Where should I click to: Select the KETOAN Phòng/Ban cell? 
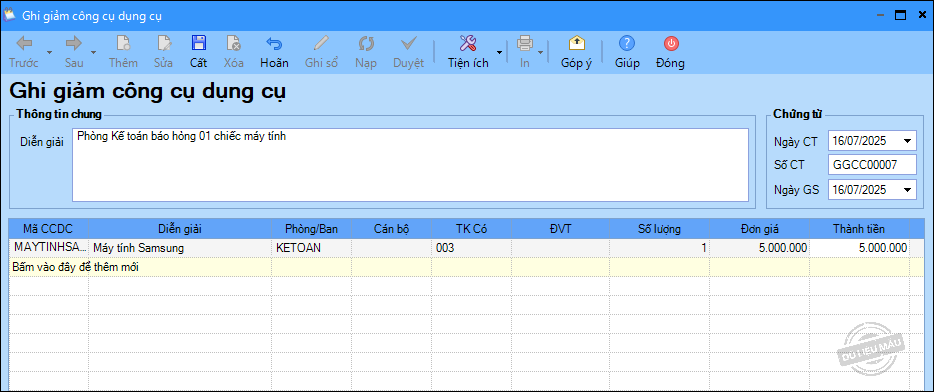312,248
